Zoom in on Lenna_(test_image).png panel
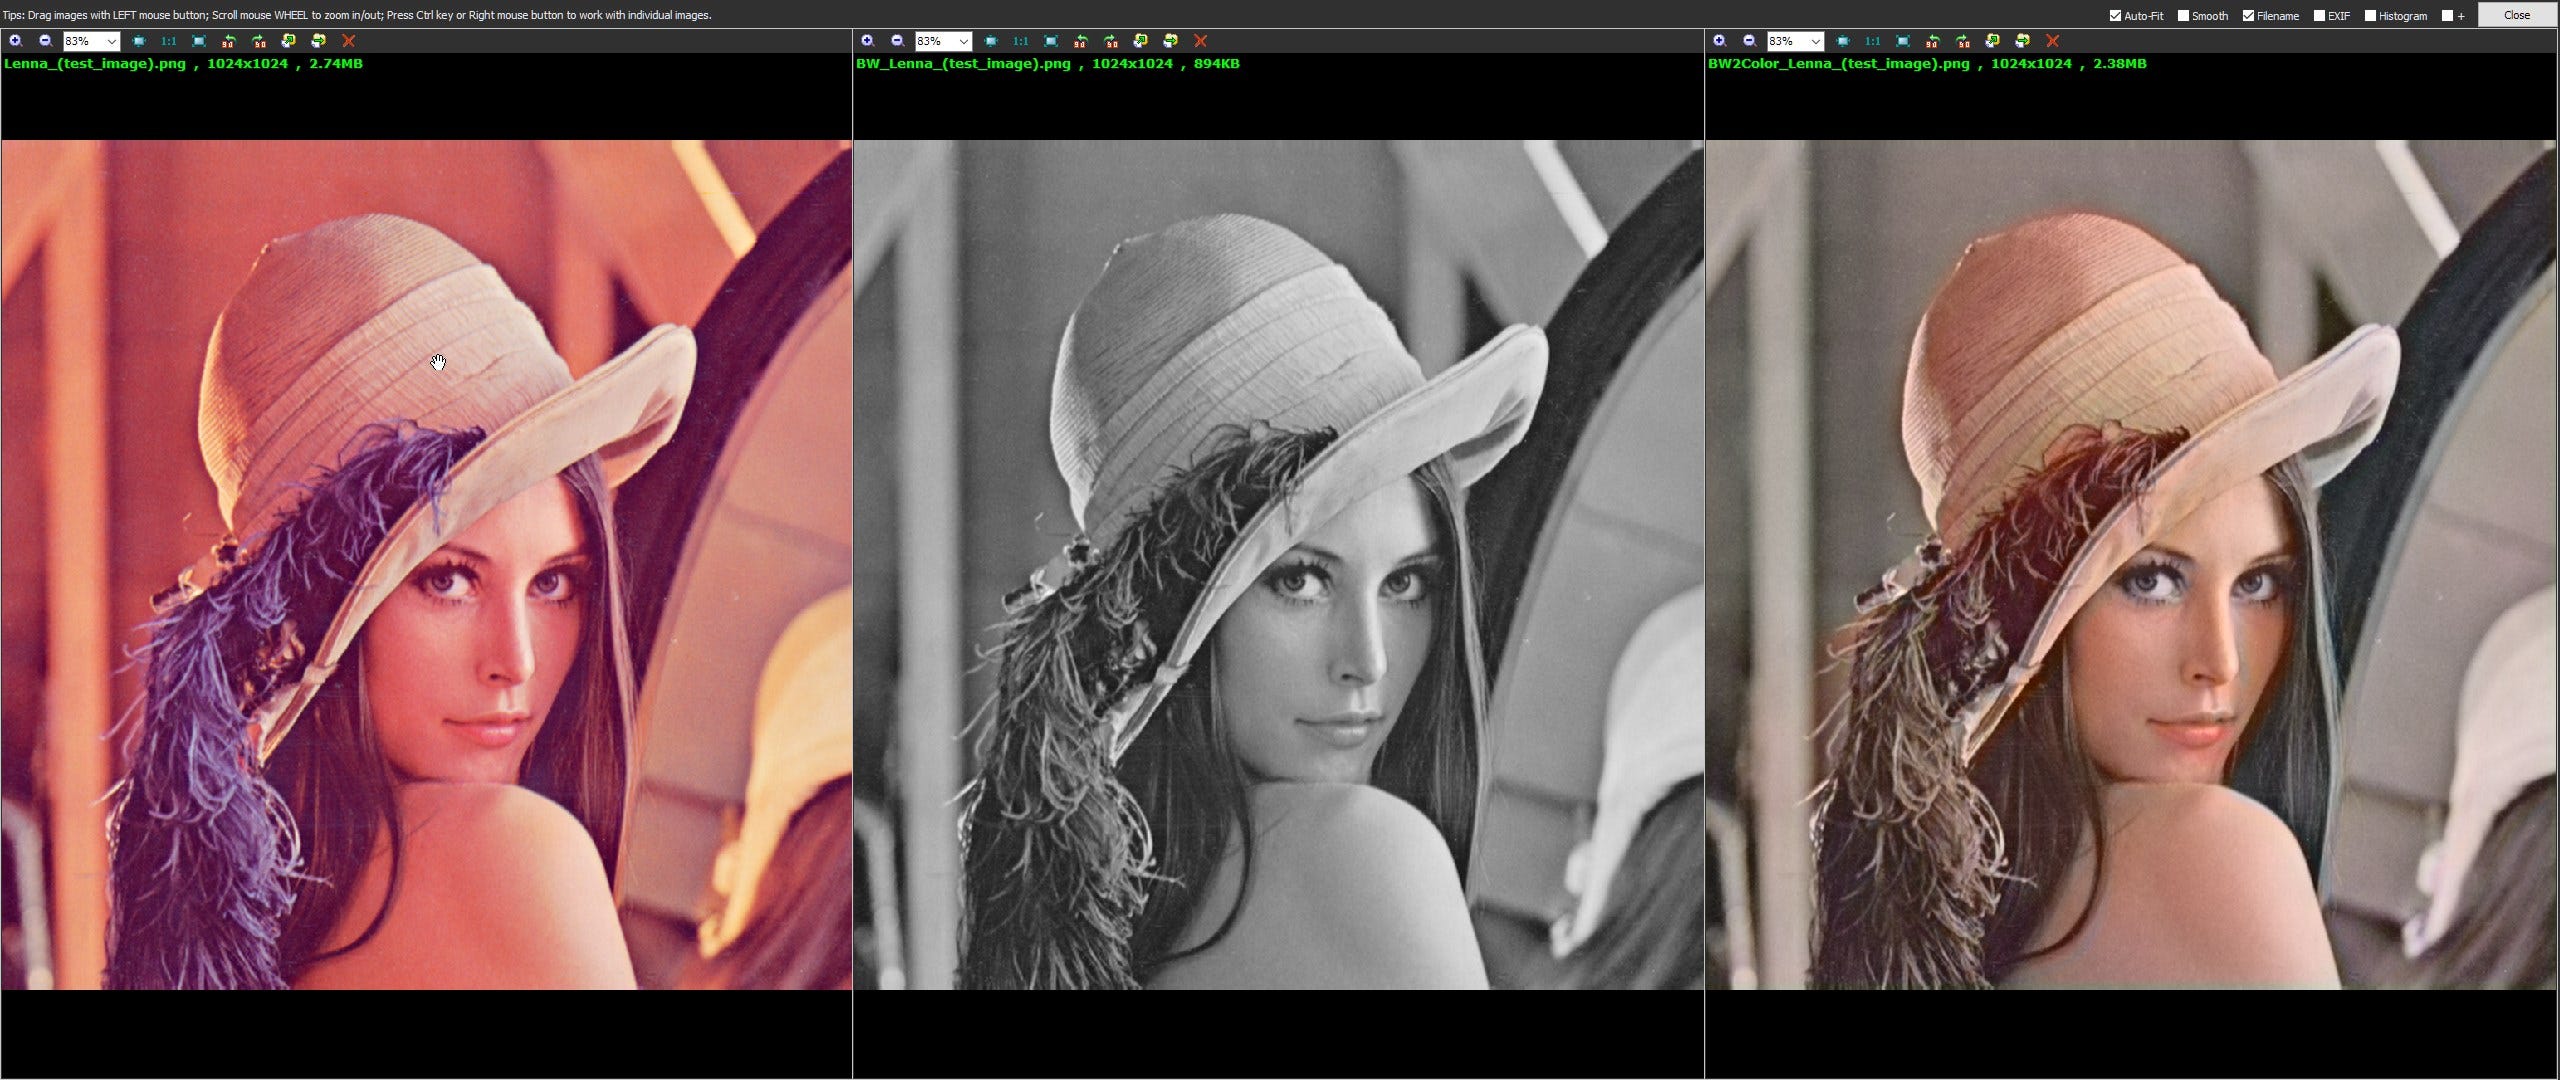The height and width of the screenshot is (1080, 2560). (15, 41)
